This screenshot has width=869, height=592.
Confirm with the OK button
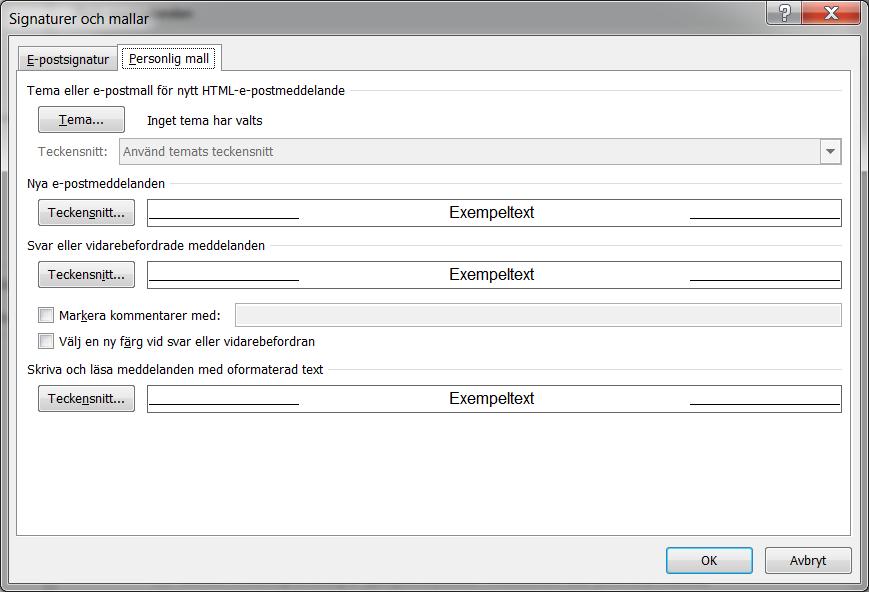coord(709,560)
